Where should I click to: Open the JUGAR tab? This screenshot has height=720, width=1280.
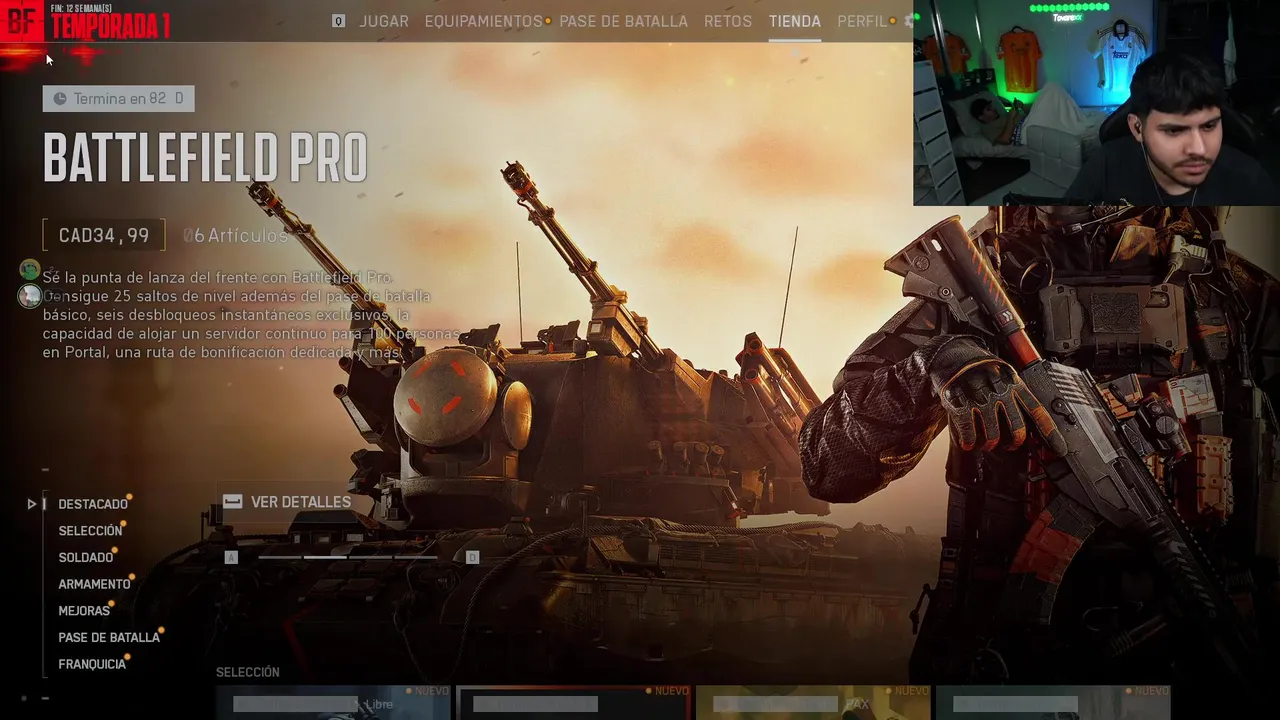(x=384, y=21)
